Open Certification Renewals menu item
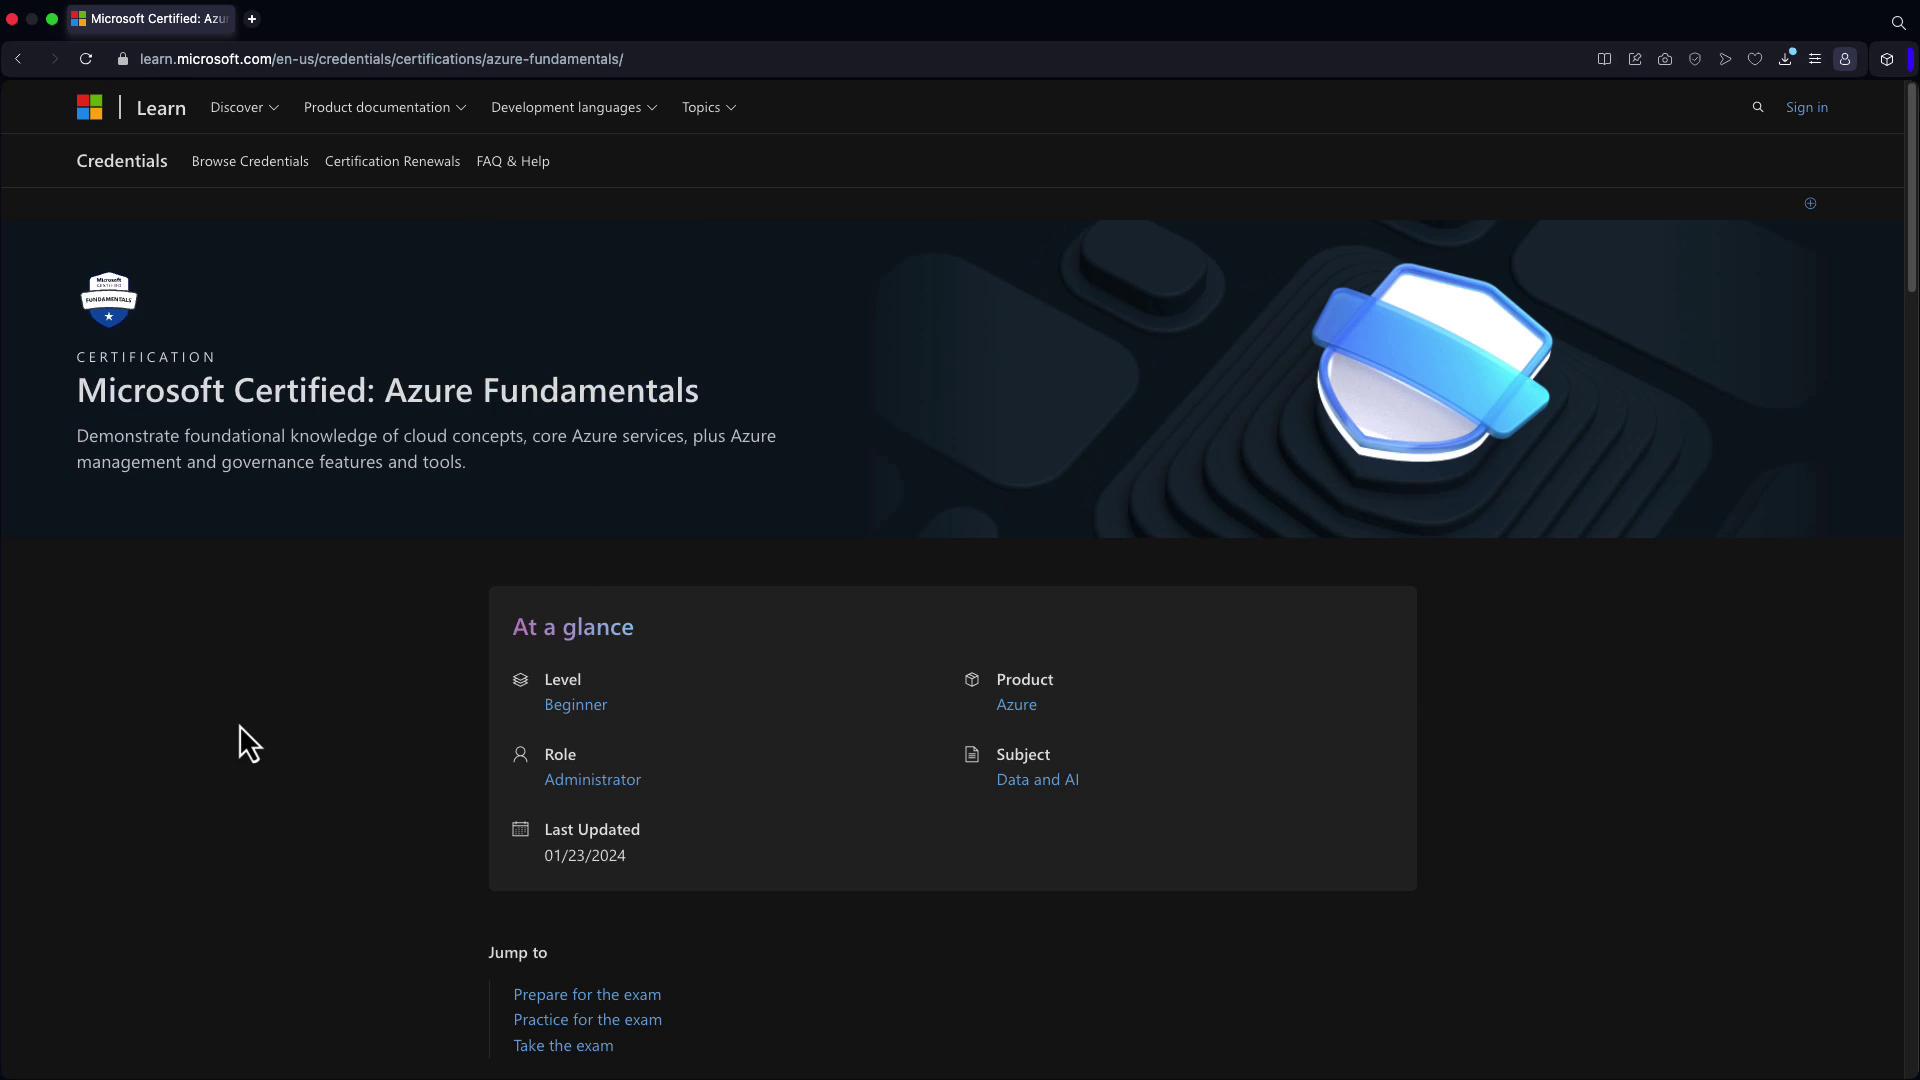Viewport: 1920px width, 1080px height. click(x=392, y=161)
